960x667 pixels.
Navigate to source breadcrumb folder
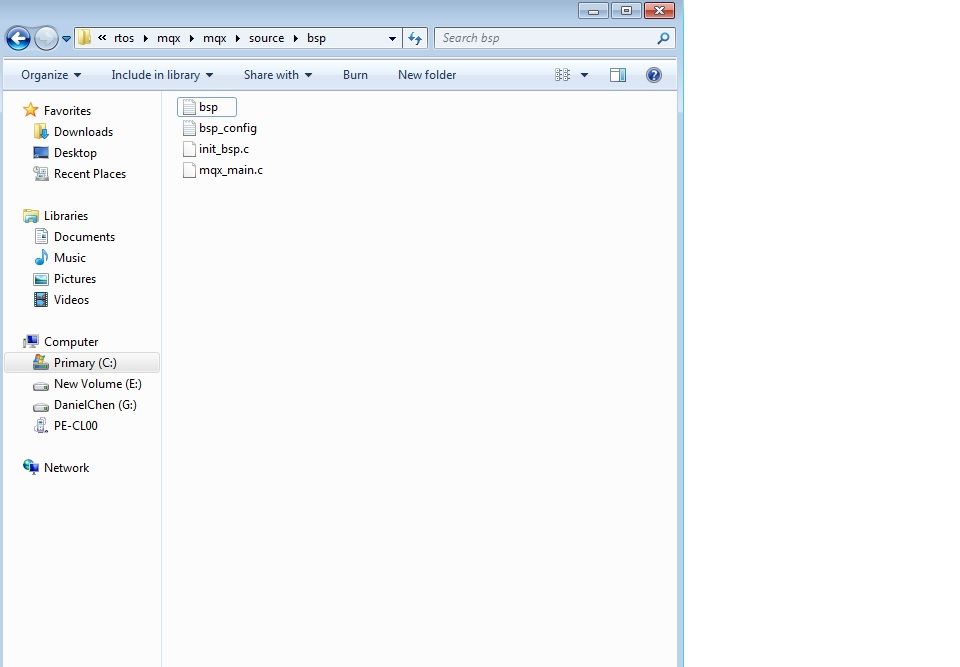pyautogui.click(x=266, y=38)
